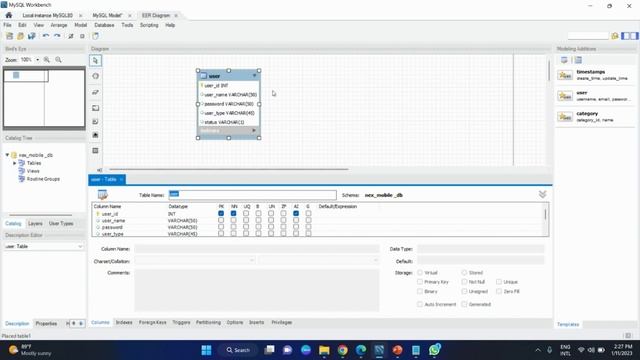This screenshot has width=640, height=360.
Task: Check NN for user_name column
Action: (233, 220)
